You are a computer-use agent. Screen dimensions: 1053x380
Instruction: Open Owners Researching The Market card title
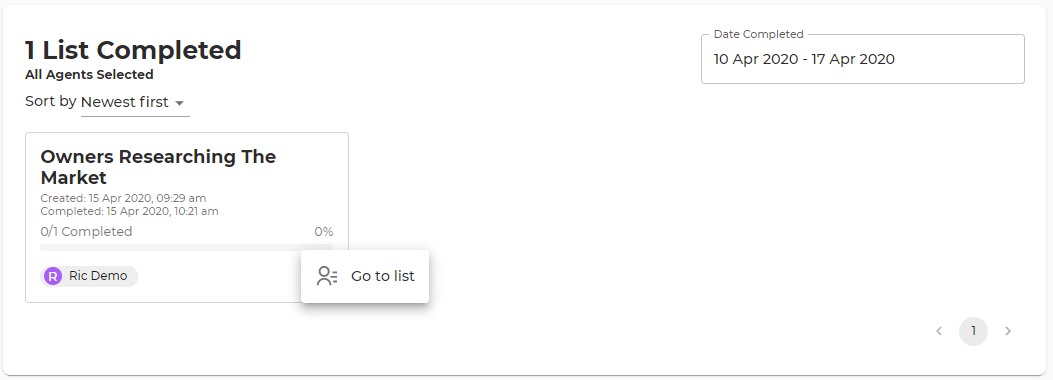tap(158, 167)
